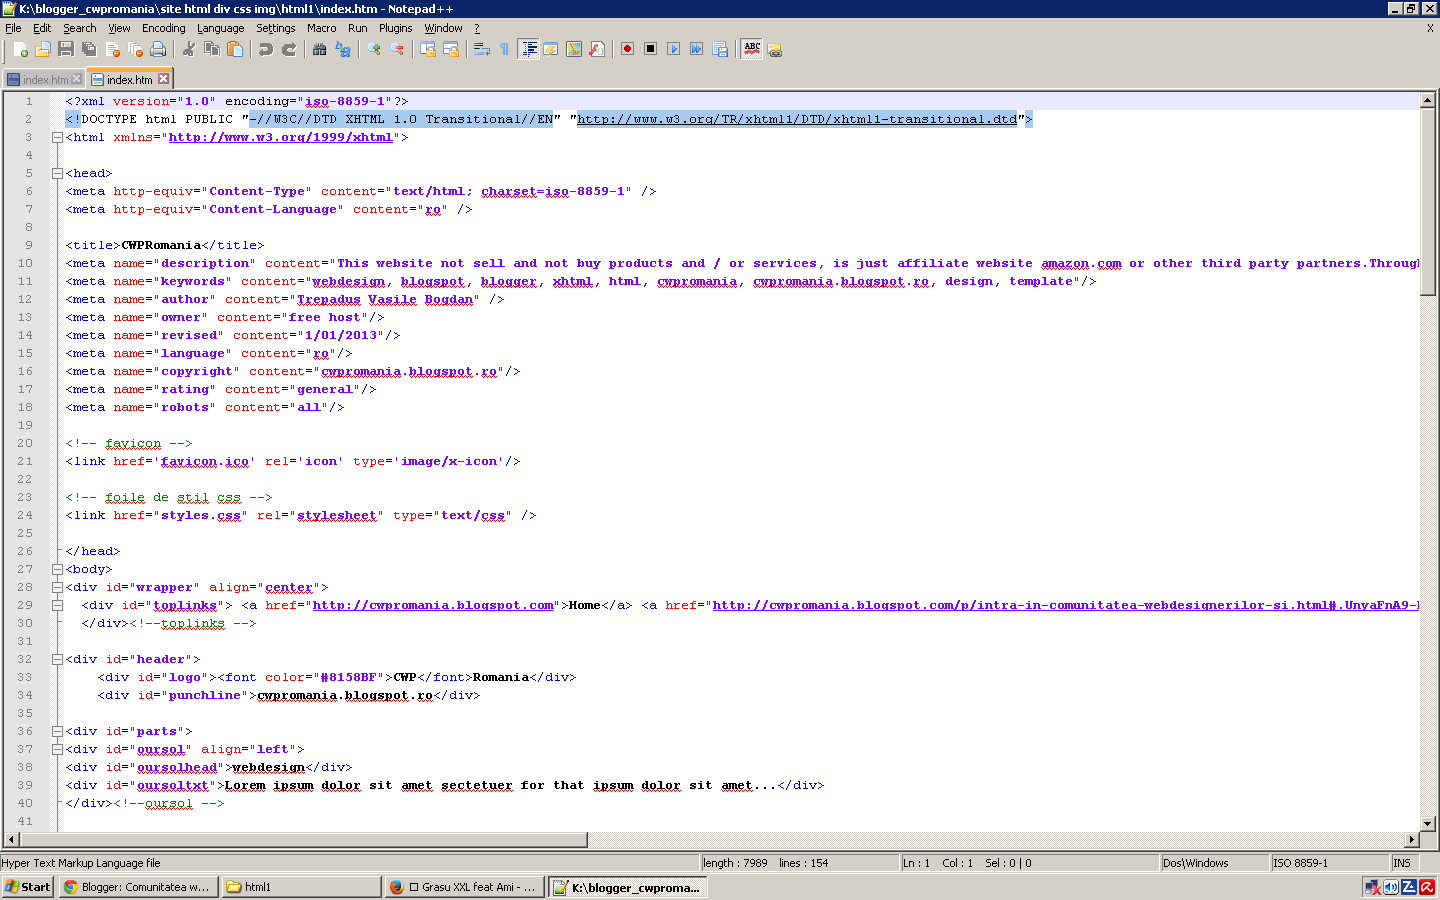Screen dimensions: 1440x900
Task: Collapse the wrapper div fold on line 28
Action: coord(57,588)
